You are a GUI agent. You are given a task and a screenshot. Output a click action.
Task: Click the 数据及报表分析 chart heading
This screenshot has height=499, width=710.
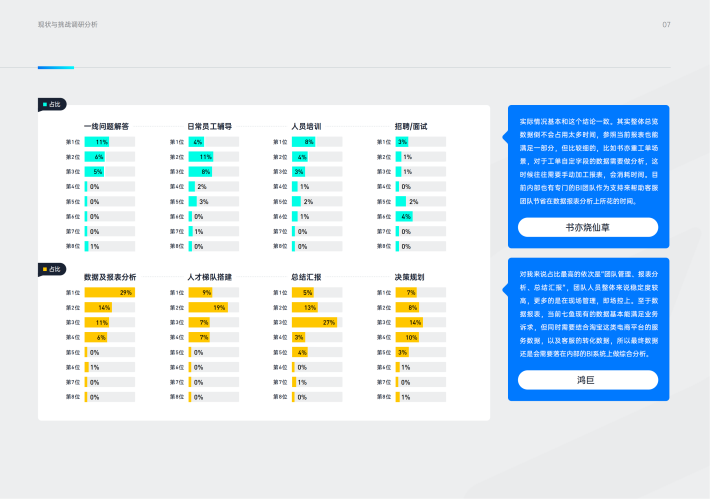tap(110, 277)
